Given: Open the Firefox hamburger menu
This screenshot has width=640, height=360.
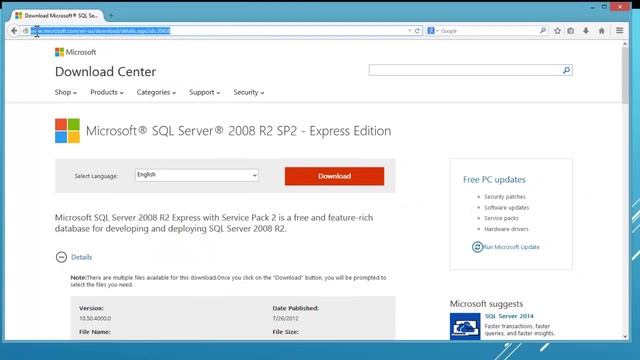Looking at the screenshot, I should click(619, 31).
